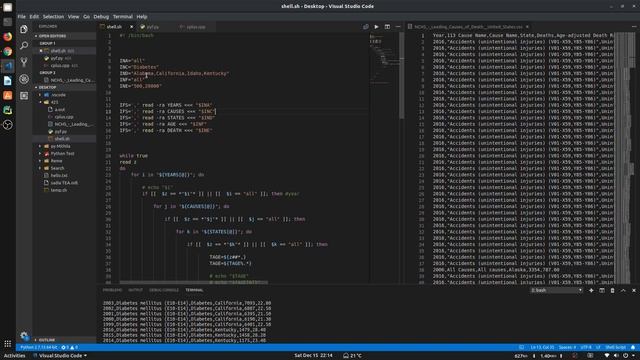The height and width of the screenshot is (360, 640).
Task: Click the clock showing Sat Dec 15
Action: tap(313, 356)
